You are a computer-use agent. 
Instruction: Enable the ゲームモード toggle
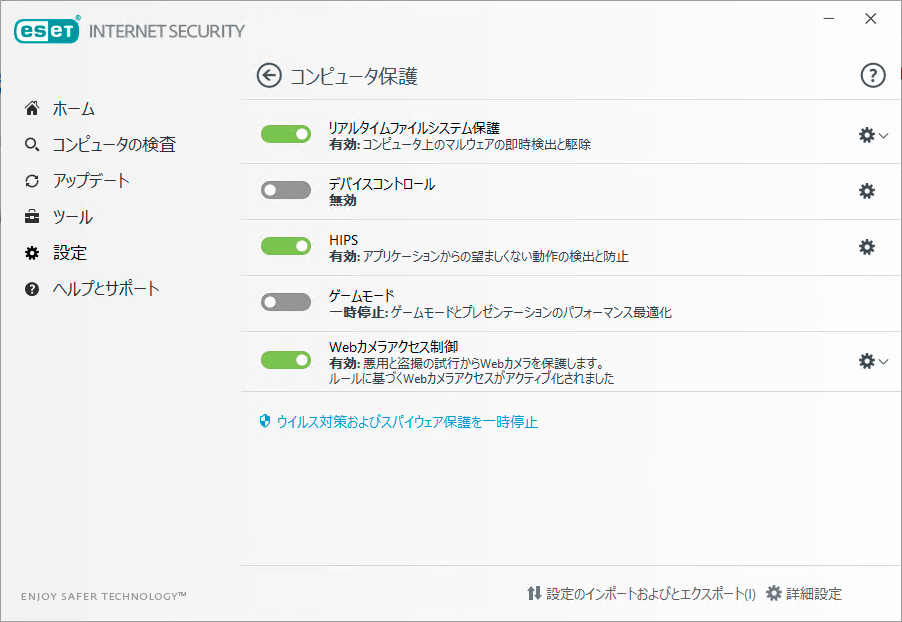coord(286,302)
